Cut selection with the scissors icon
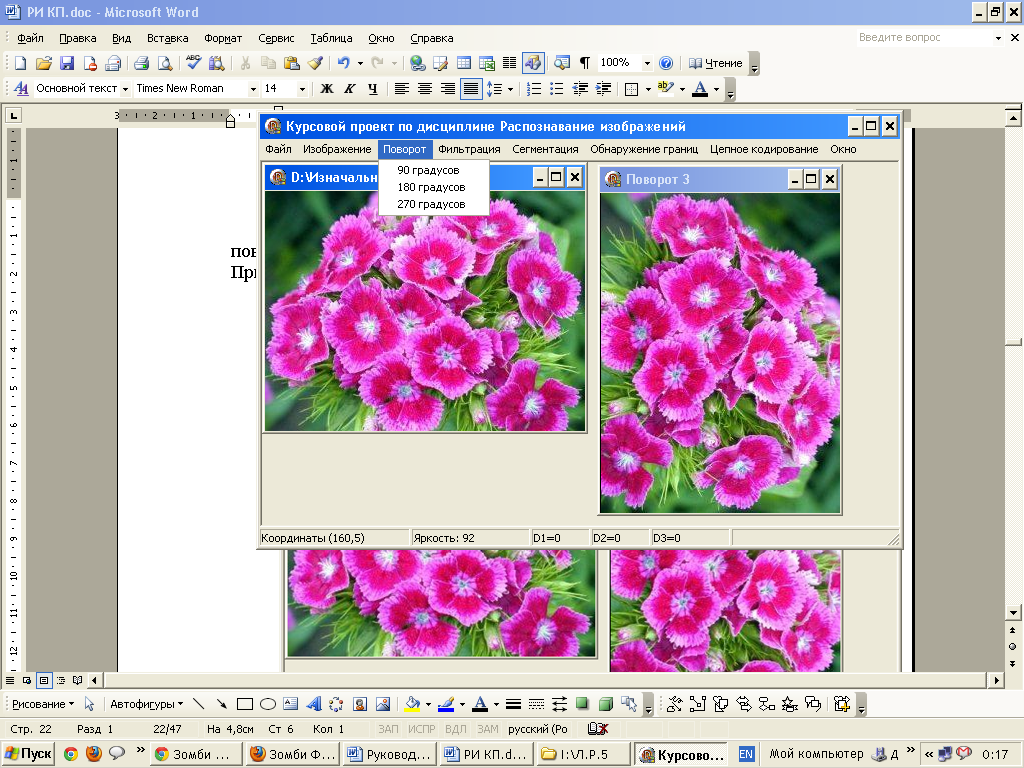This screenshot has width=1024, height=768. [x=246, y=63]
